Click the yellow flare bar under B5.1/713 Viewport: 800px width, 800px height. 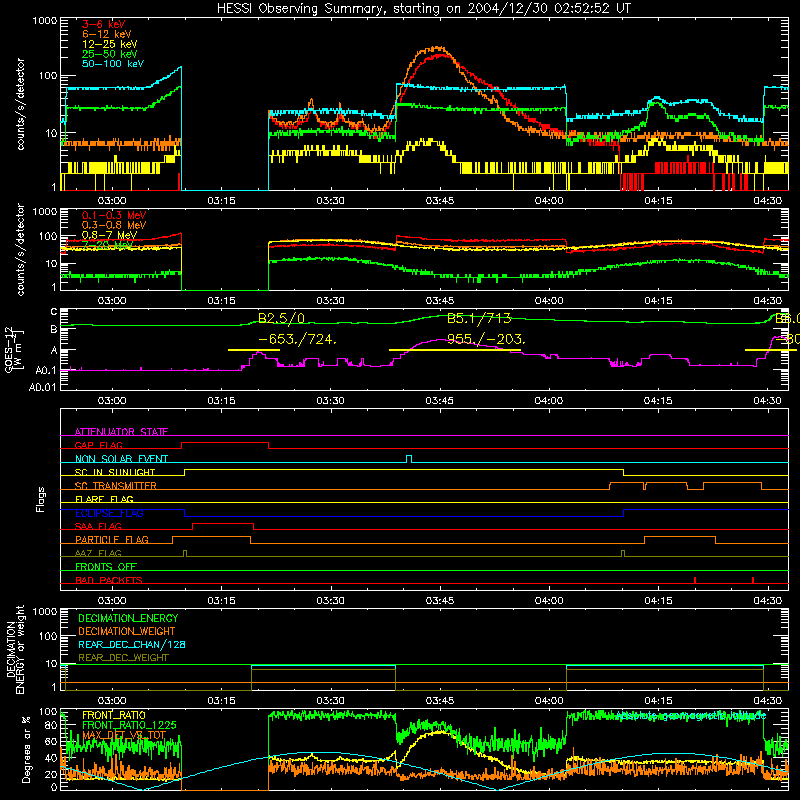pyautogui.click(x=455, y=350)
